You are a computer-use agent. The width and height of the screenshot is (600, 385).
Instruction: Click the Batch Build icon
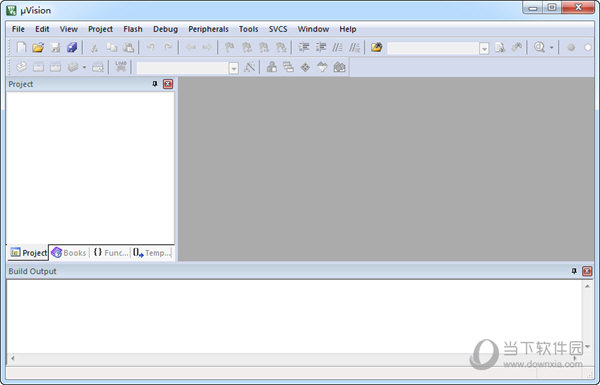tap(73, 67)
